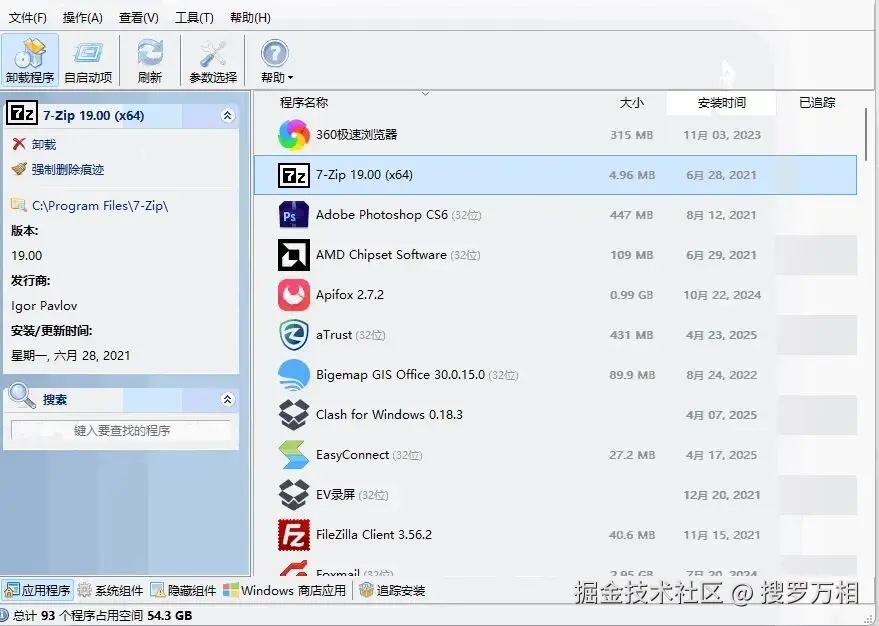Click aTrust program name
The image size is (879, 626).
tap(334, 335)
